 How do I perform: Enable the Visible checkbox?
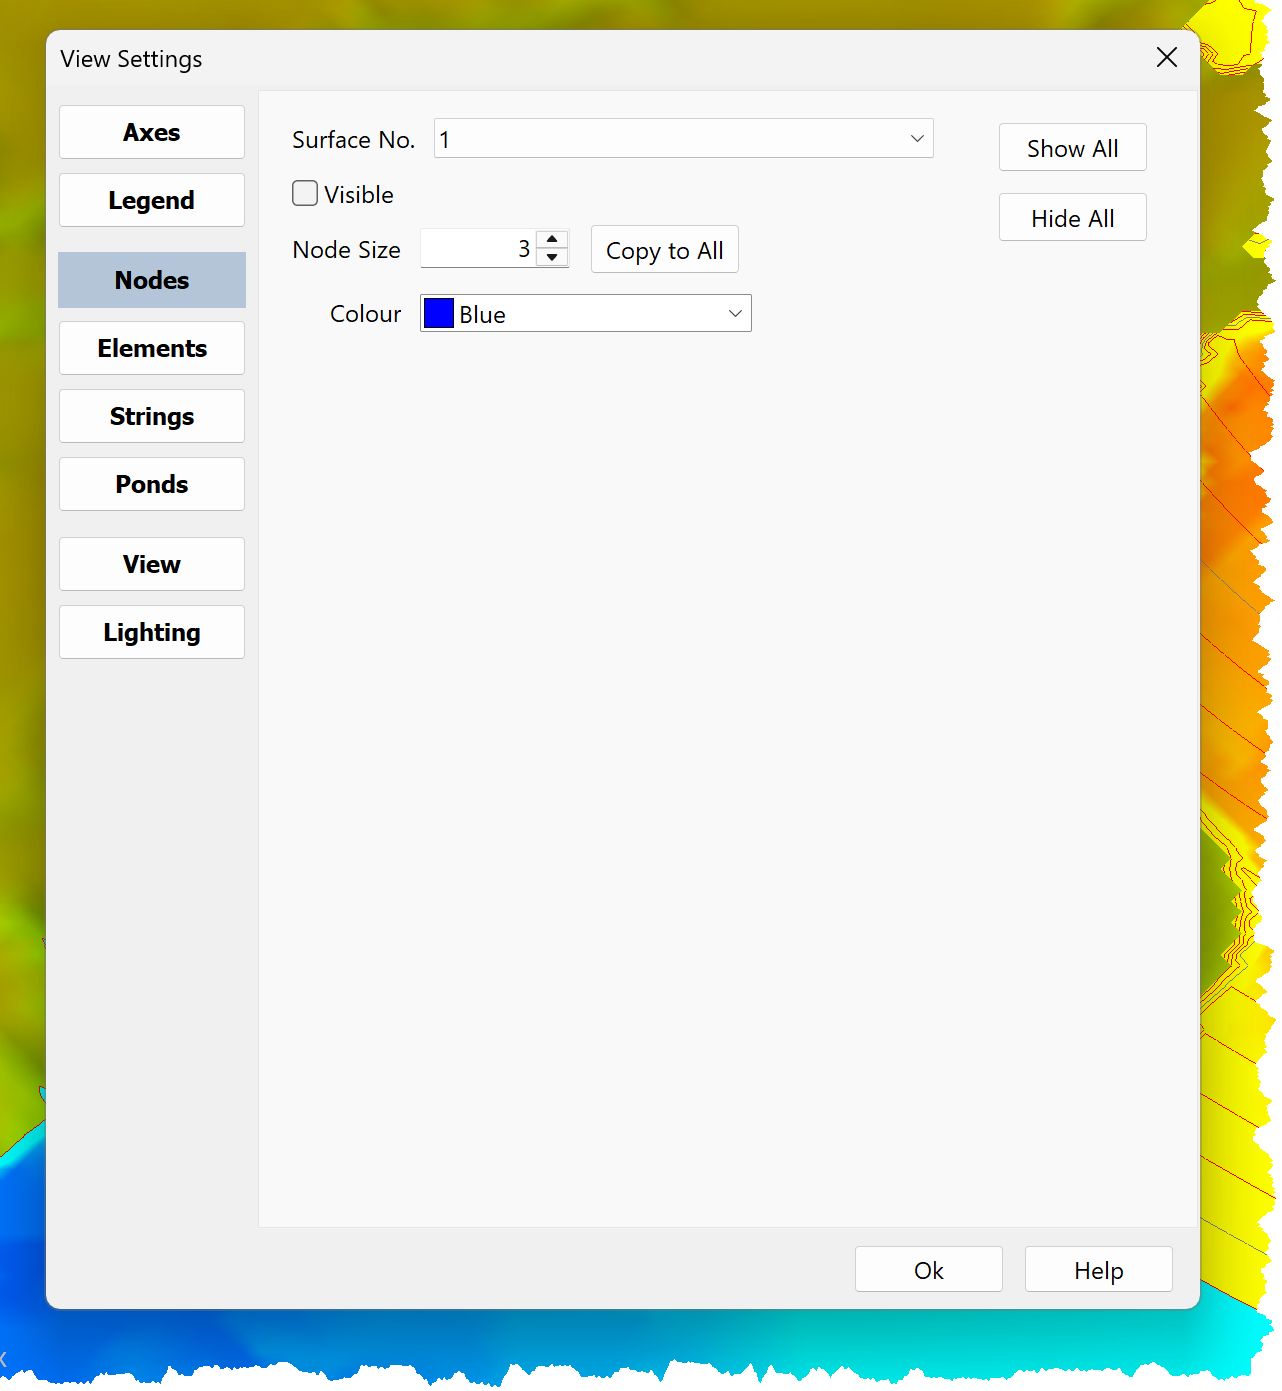tap(305, 193)
